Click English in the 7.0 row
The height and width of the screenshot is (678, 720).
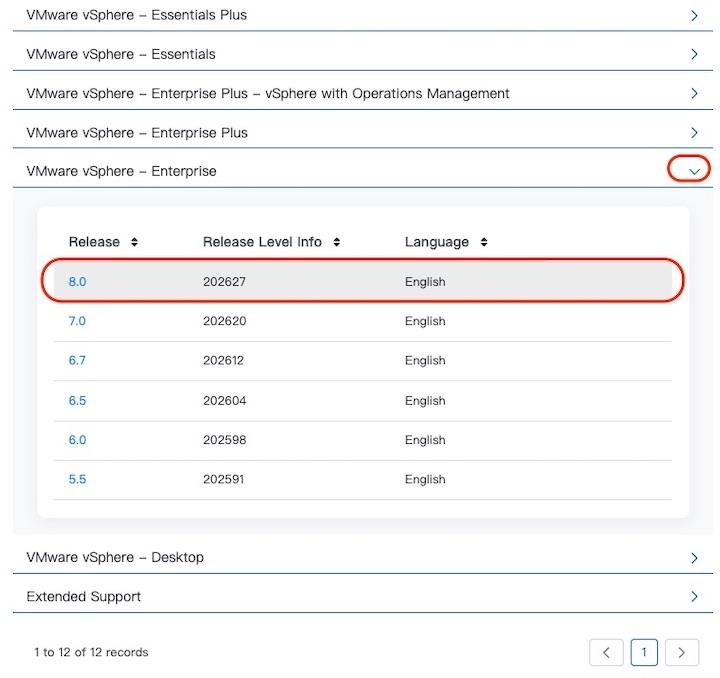tap(425, 321)
